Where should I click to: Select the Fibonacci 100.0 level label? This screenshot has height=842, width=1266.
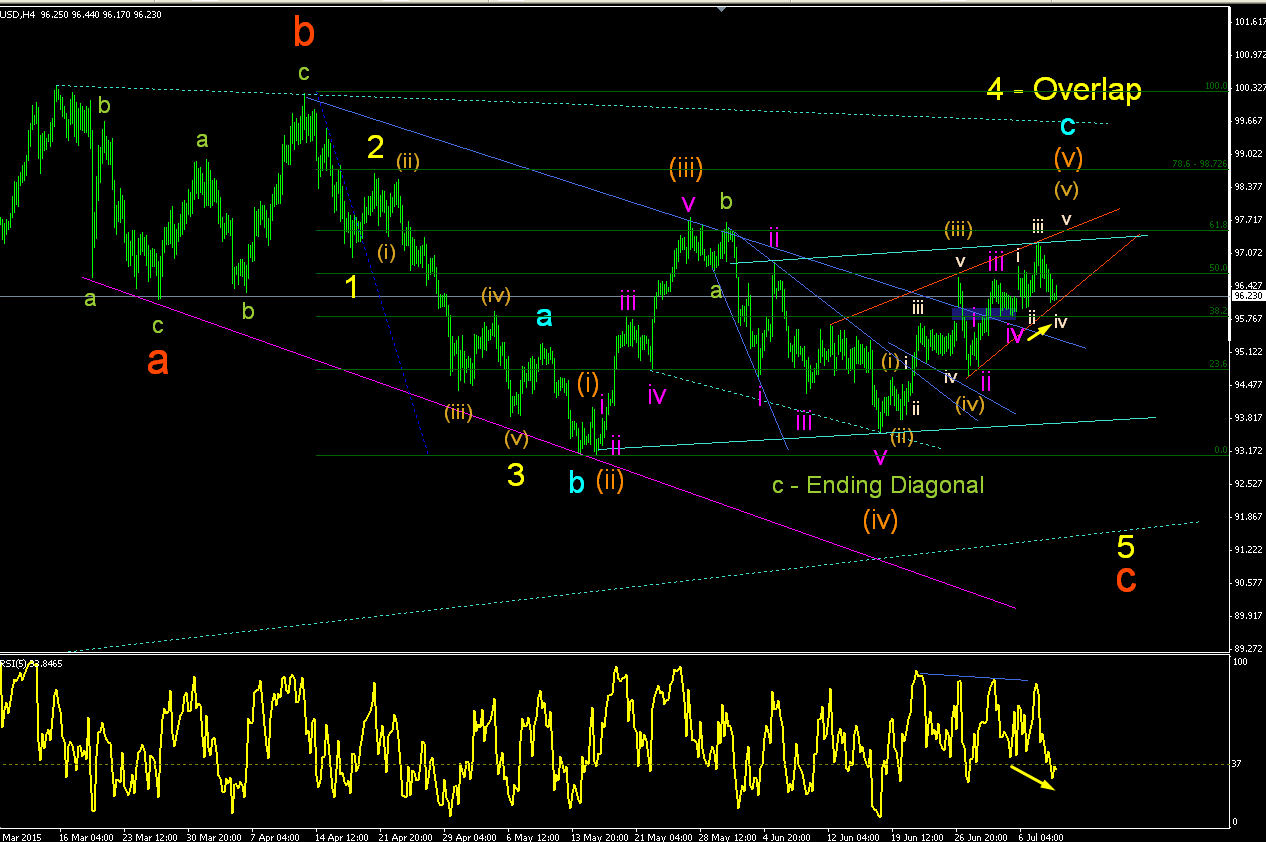[1217, 86]
